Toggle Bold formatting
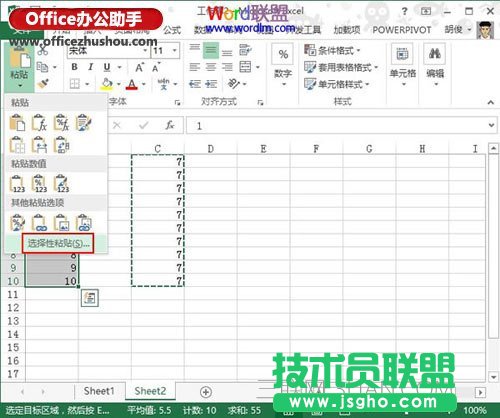The width and height of the screenshot is (500, 418). coord(75,67)
